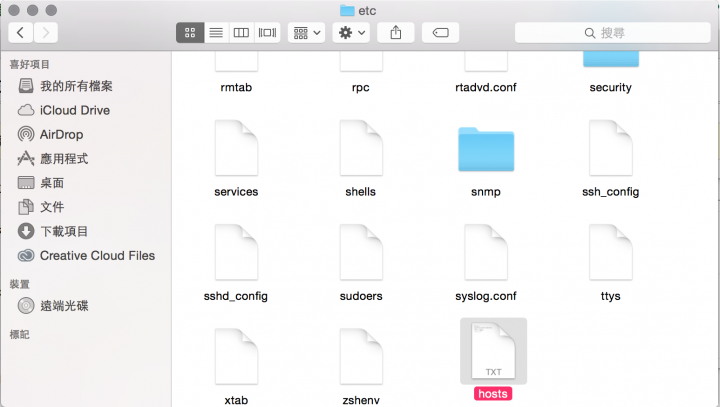The width and height of the screenshot is (720, 407).
Task: Select the services file icon
Action: 236,148
